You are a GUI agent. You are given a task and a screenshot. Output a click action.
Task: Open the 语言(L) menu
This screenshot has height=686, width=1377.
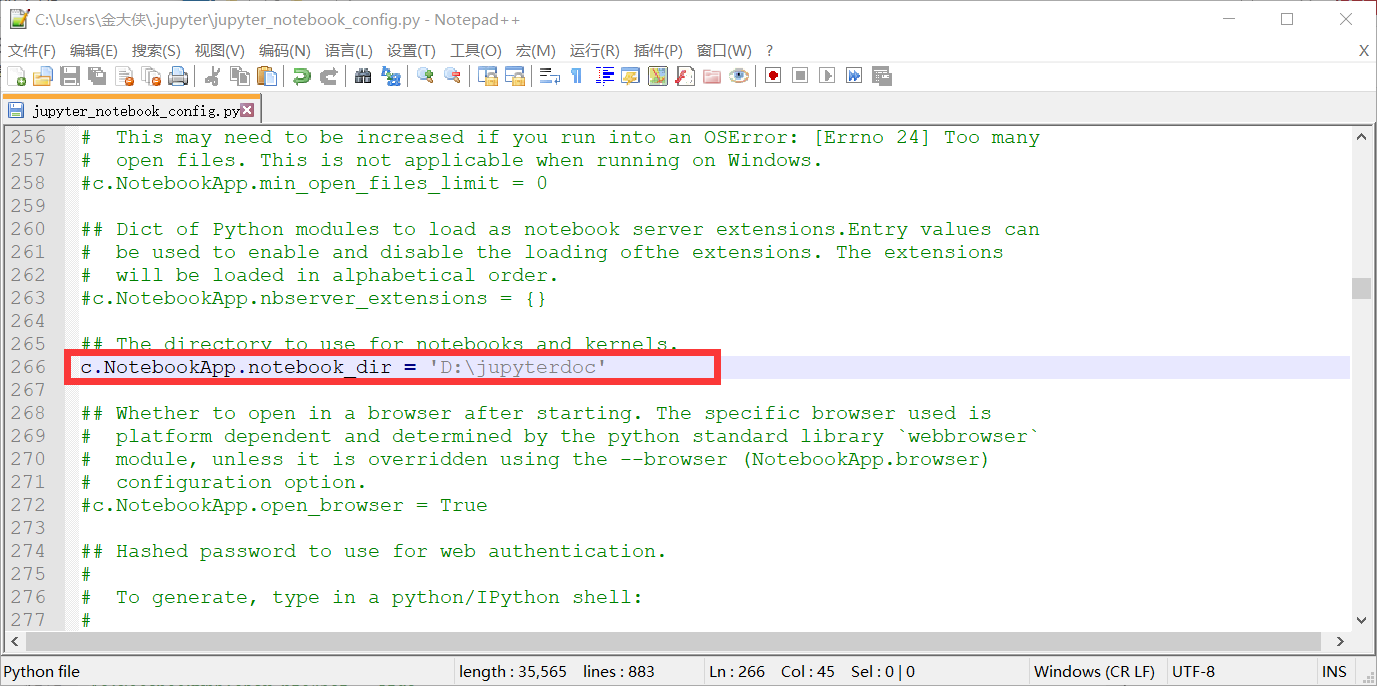[347, 50]
